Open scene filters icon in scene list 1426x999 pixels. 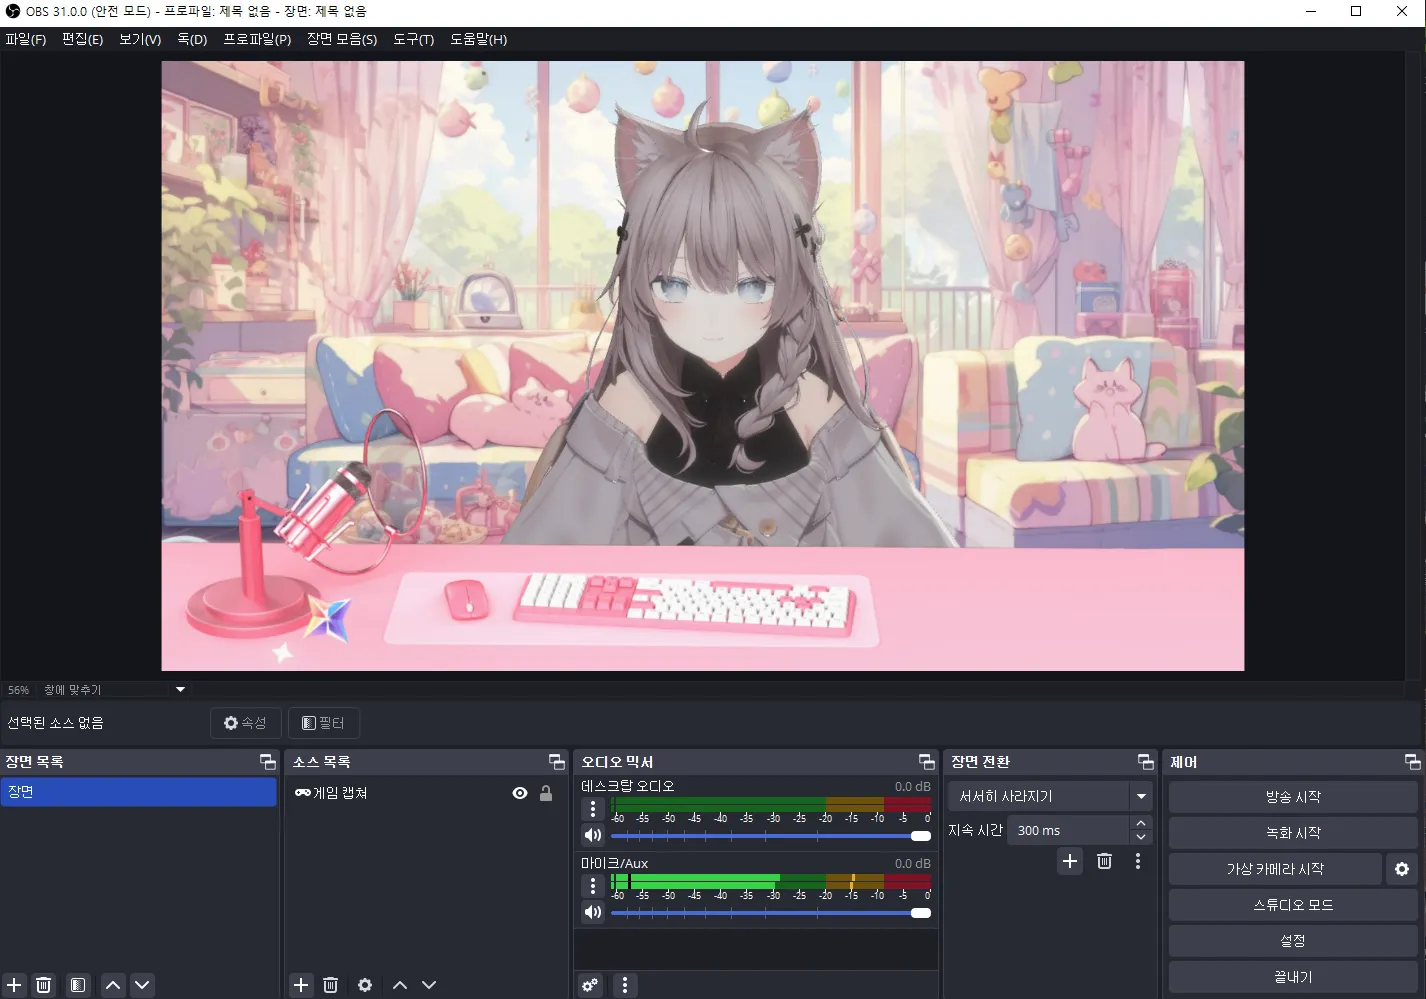coord(78,985)
